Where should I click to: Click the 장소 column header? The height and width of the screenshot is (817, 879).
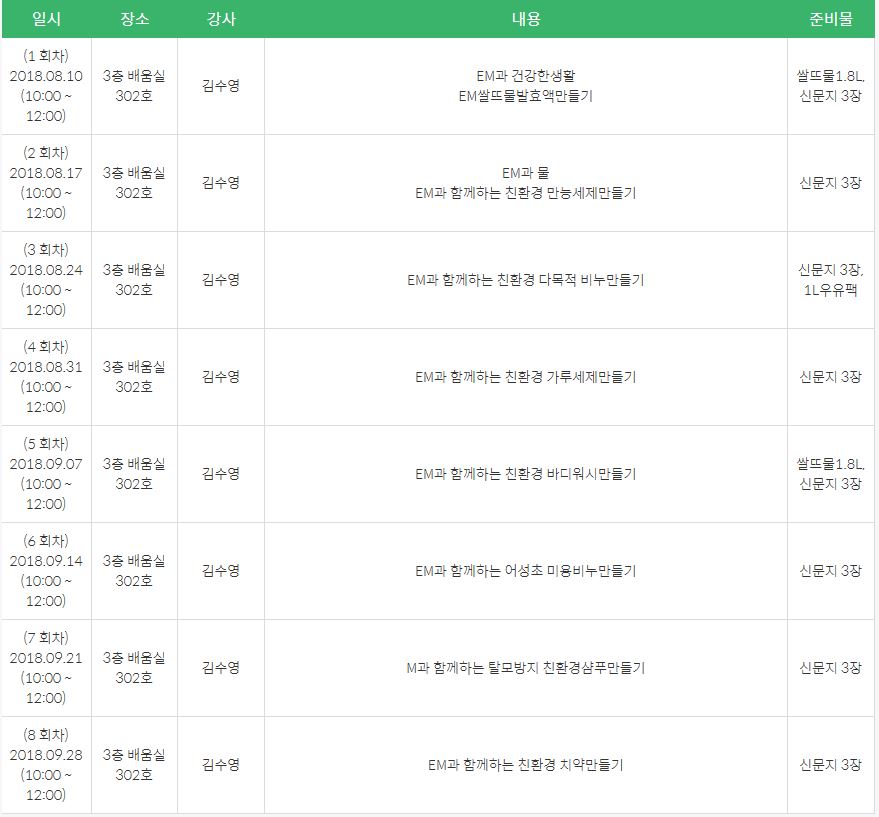click(x=134, y=18)
